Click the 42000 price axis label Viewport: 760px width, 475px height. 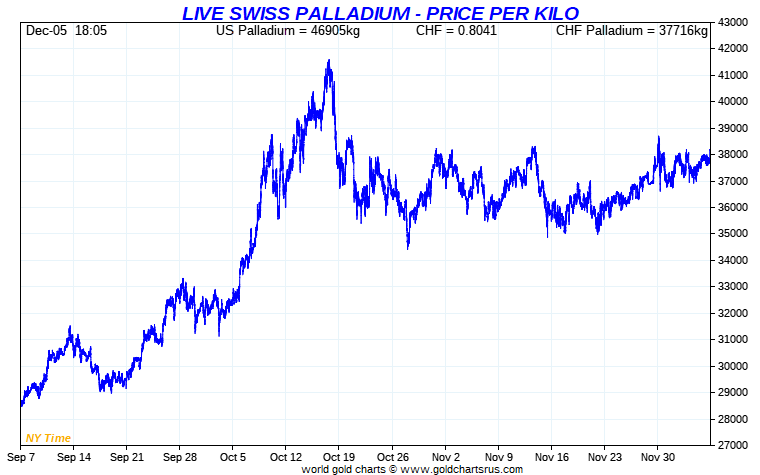tap(732, 48)
